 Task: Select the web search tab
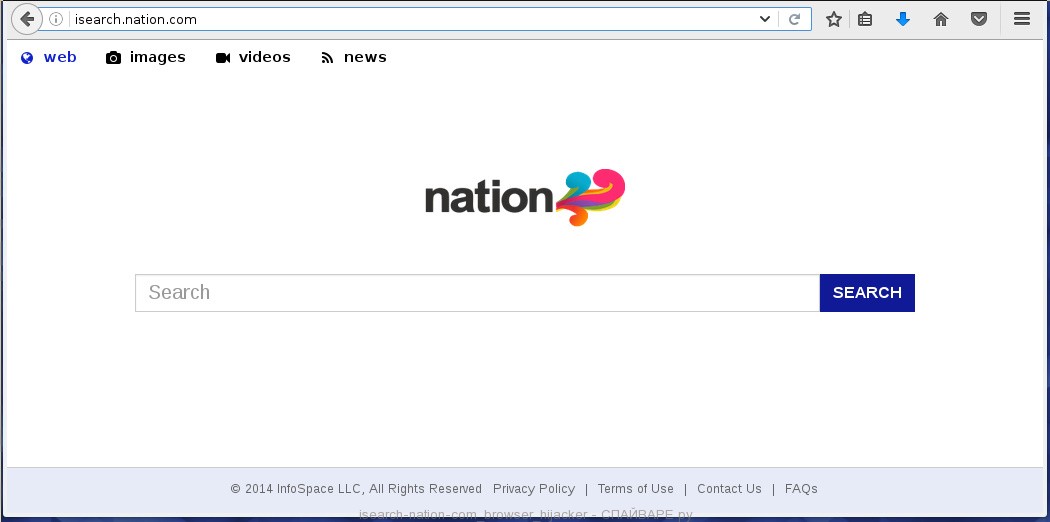click(x=49, y=57)
